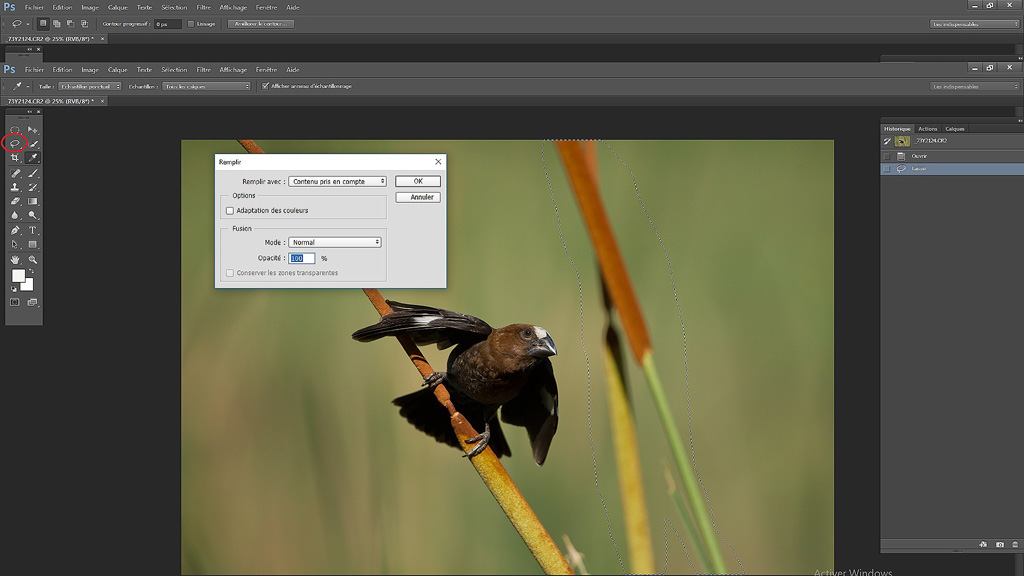Screen dimensions: 1024x576
Task: Click OK in the Remplir dialog
Action: 418,181
